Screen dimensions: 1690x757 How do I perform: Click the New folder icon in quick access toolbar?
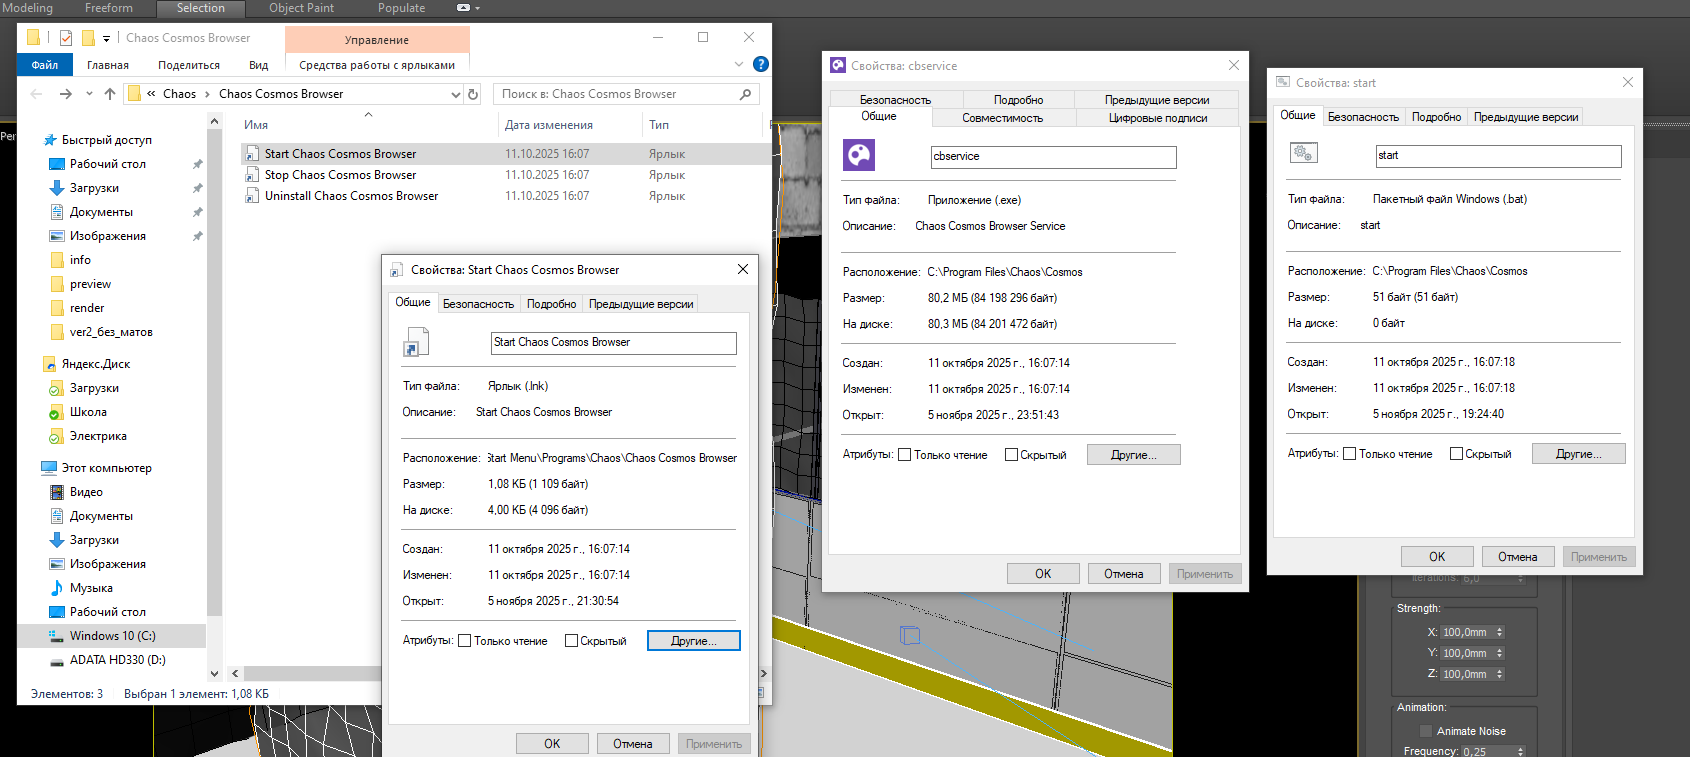click(x=88, y=38)
